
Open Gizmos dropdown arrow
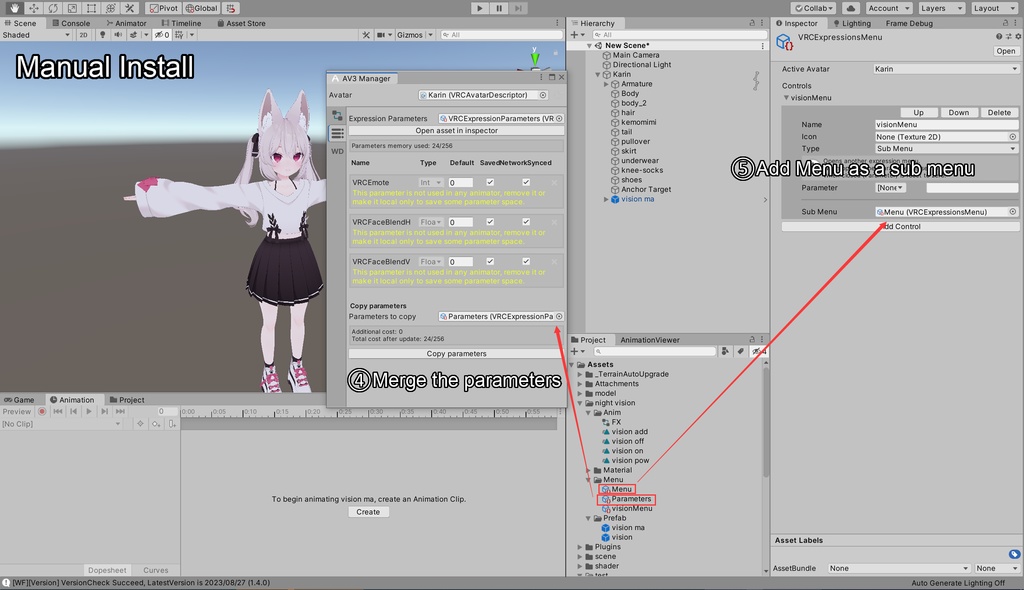[430, 35]
